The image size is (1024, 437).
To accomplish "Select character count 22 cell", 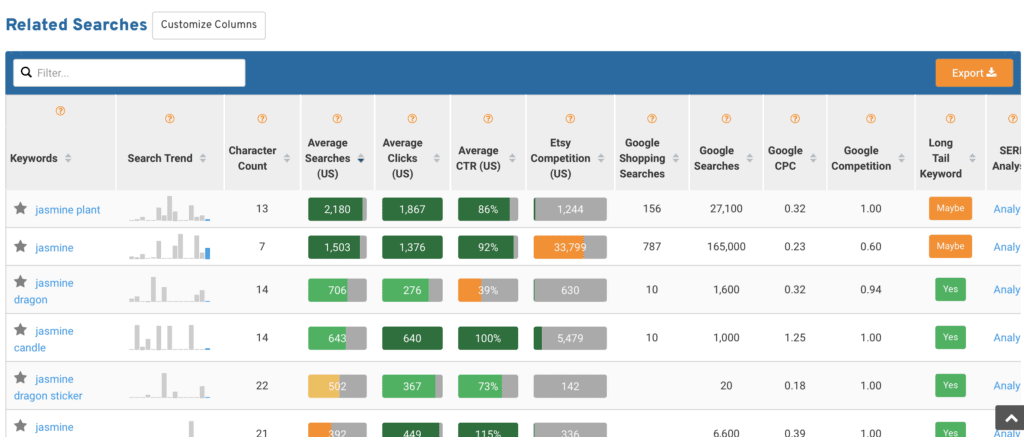I will (262, 386).
